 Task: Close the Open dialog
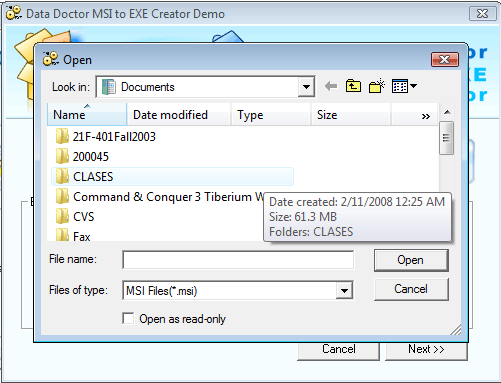pyautogui.click(x=445, y=60)
